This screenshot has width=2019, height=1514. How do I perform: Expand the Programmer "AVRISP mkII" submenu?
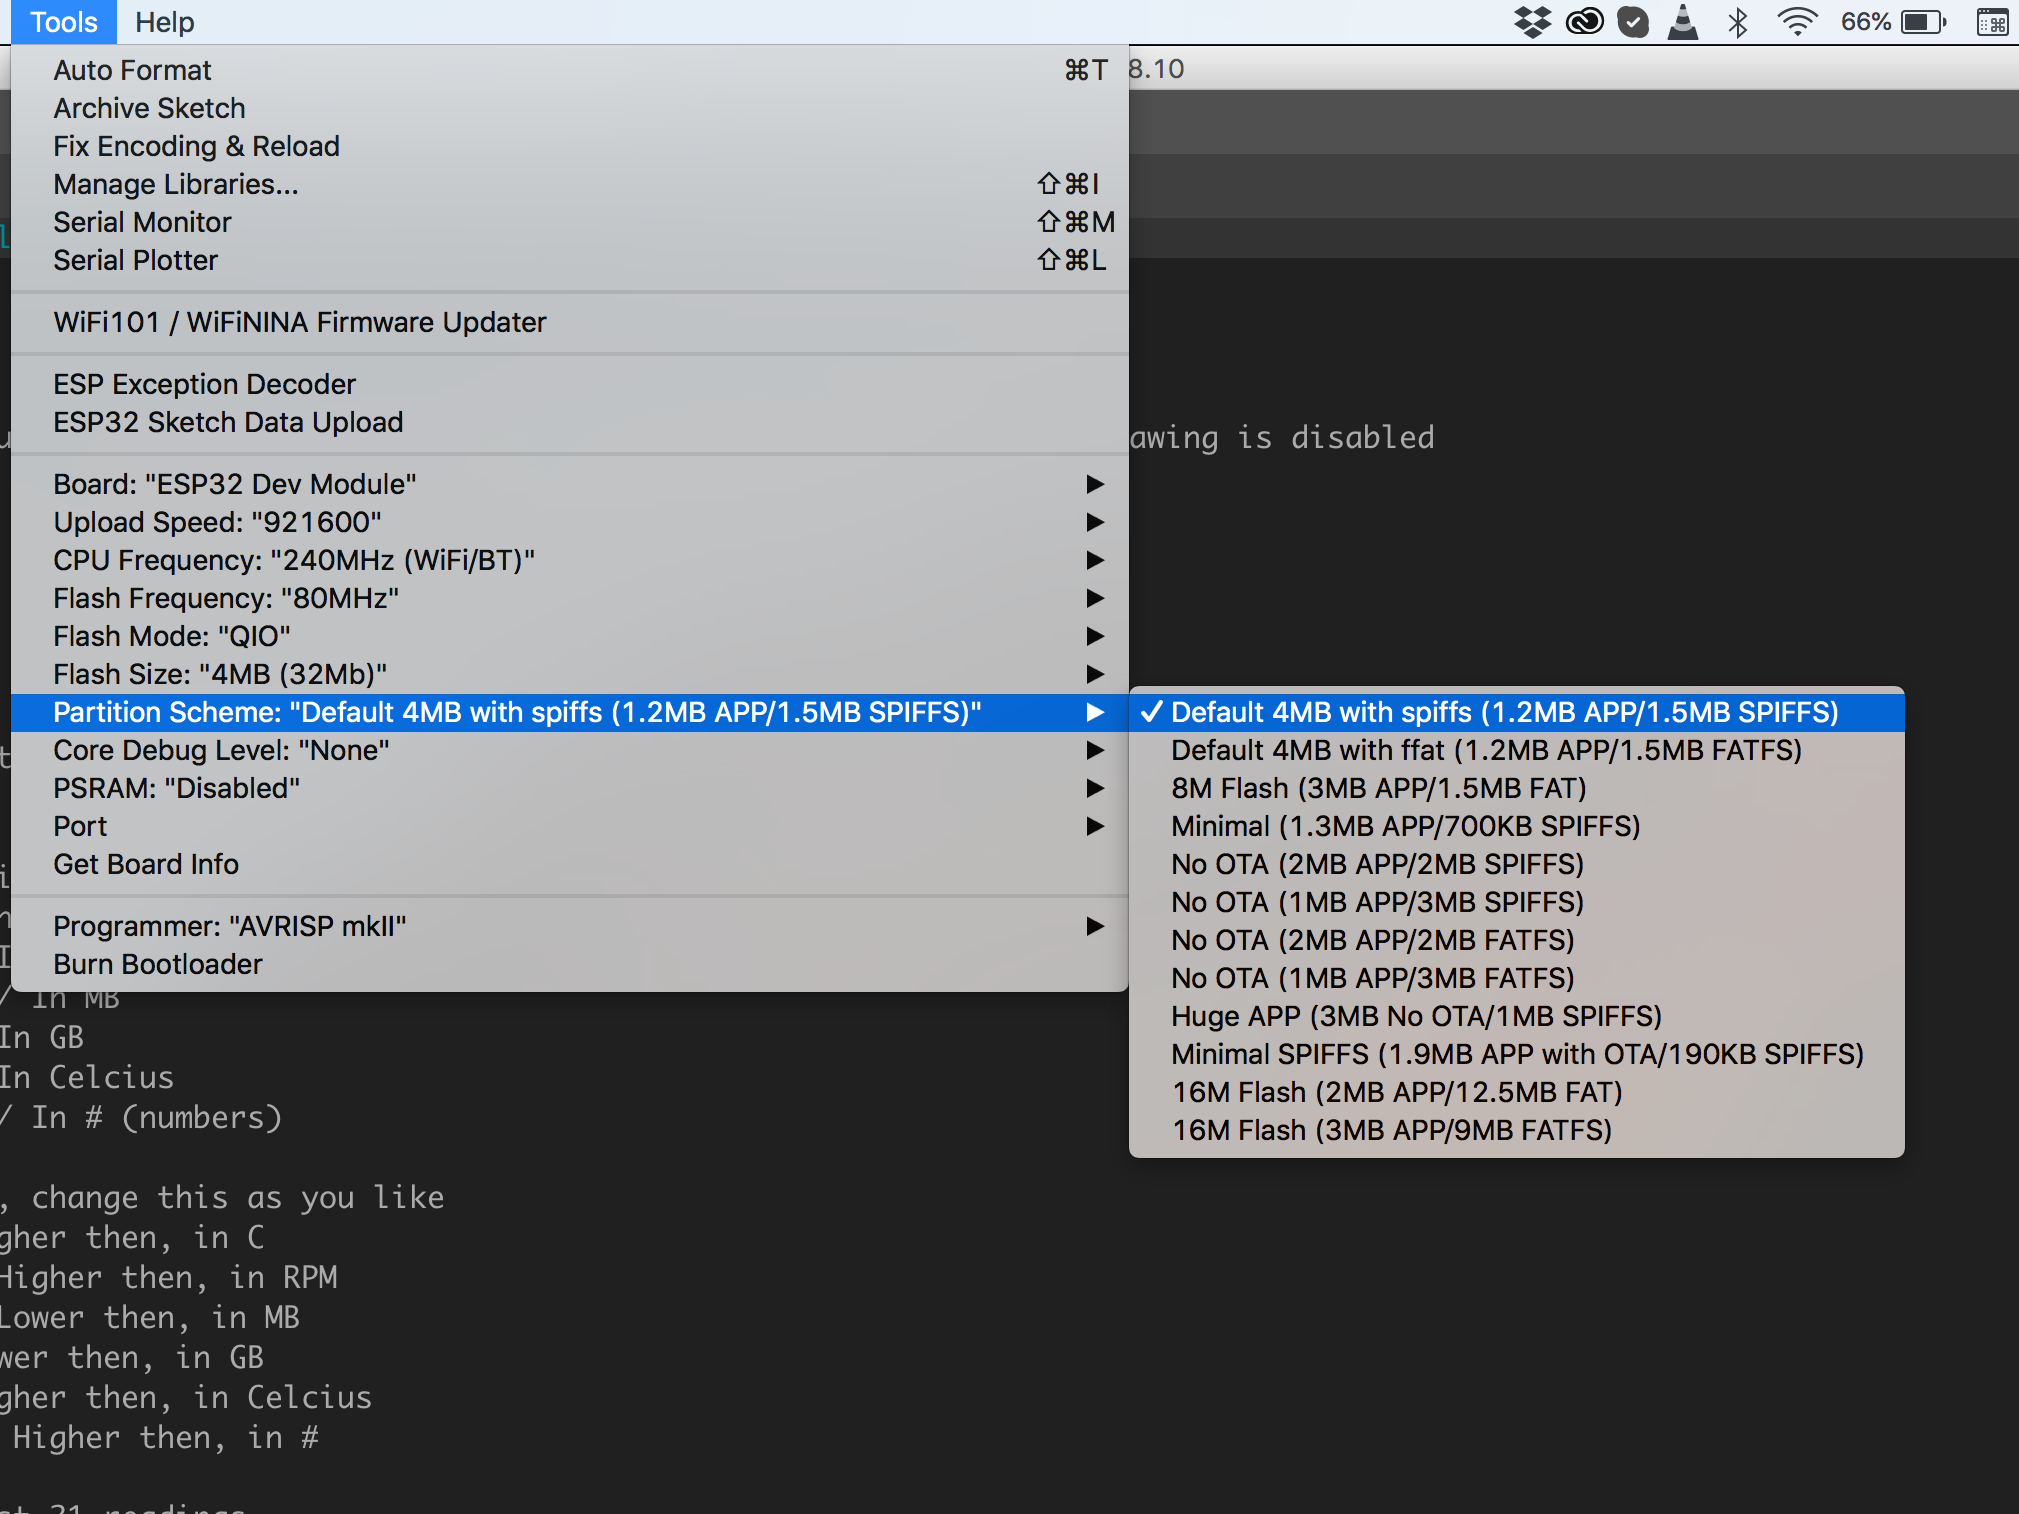coord(229,926)
